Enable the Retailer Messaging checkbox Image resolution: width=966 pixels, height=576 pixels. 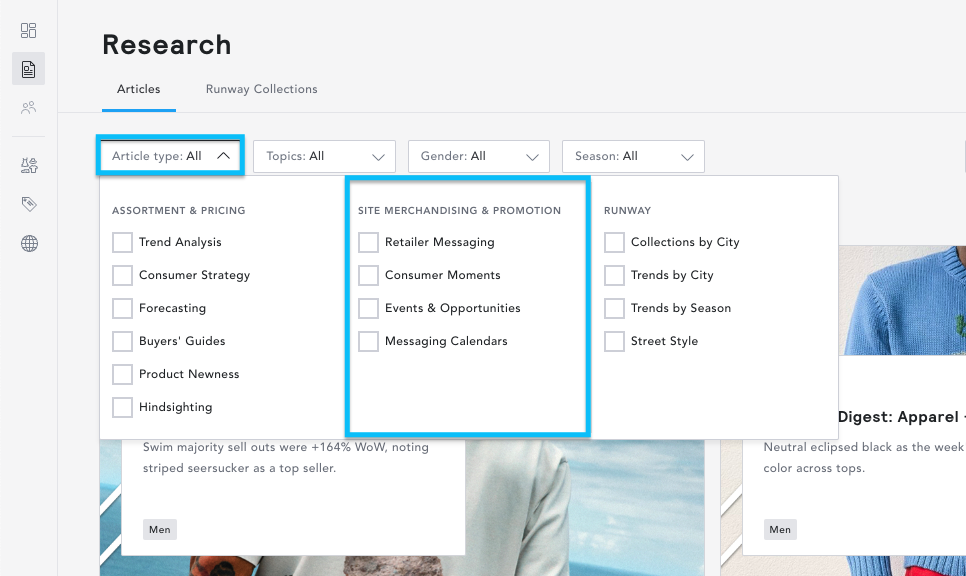pos(368,242)
